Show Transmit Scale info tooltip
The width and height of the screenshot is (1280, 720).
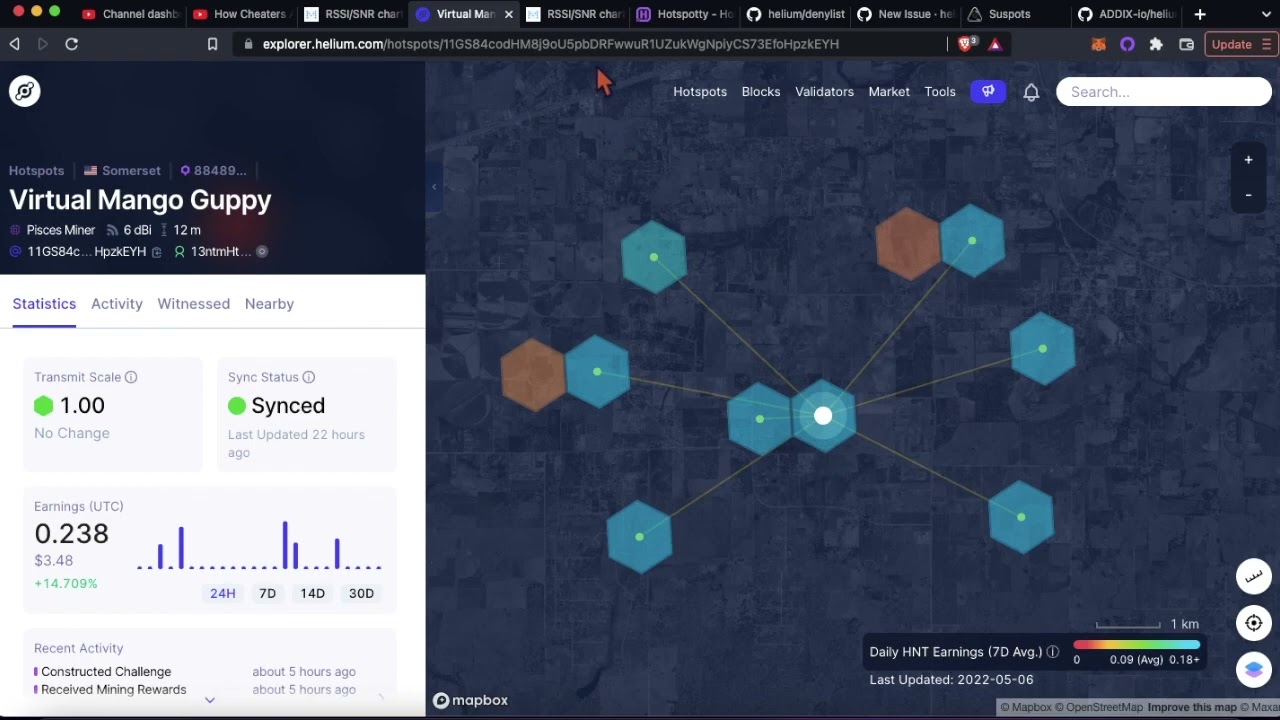click(x=131, y=377)
